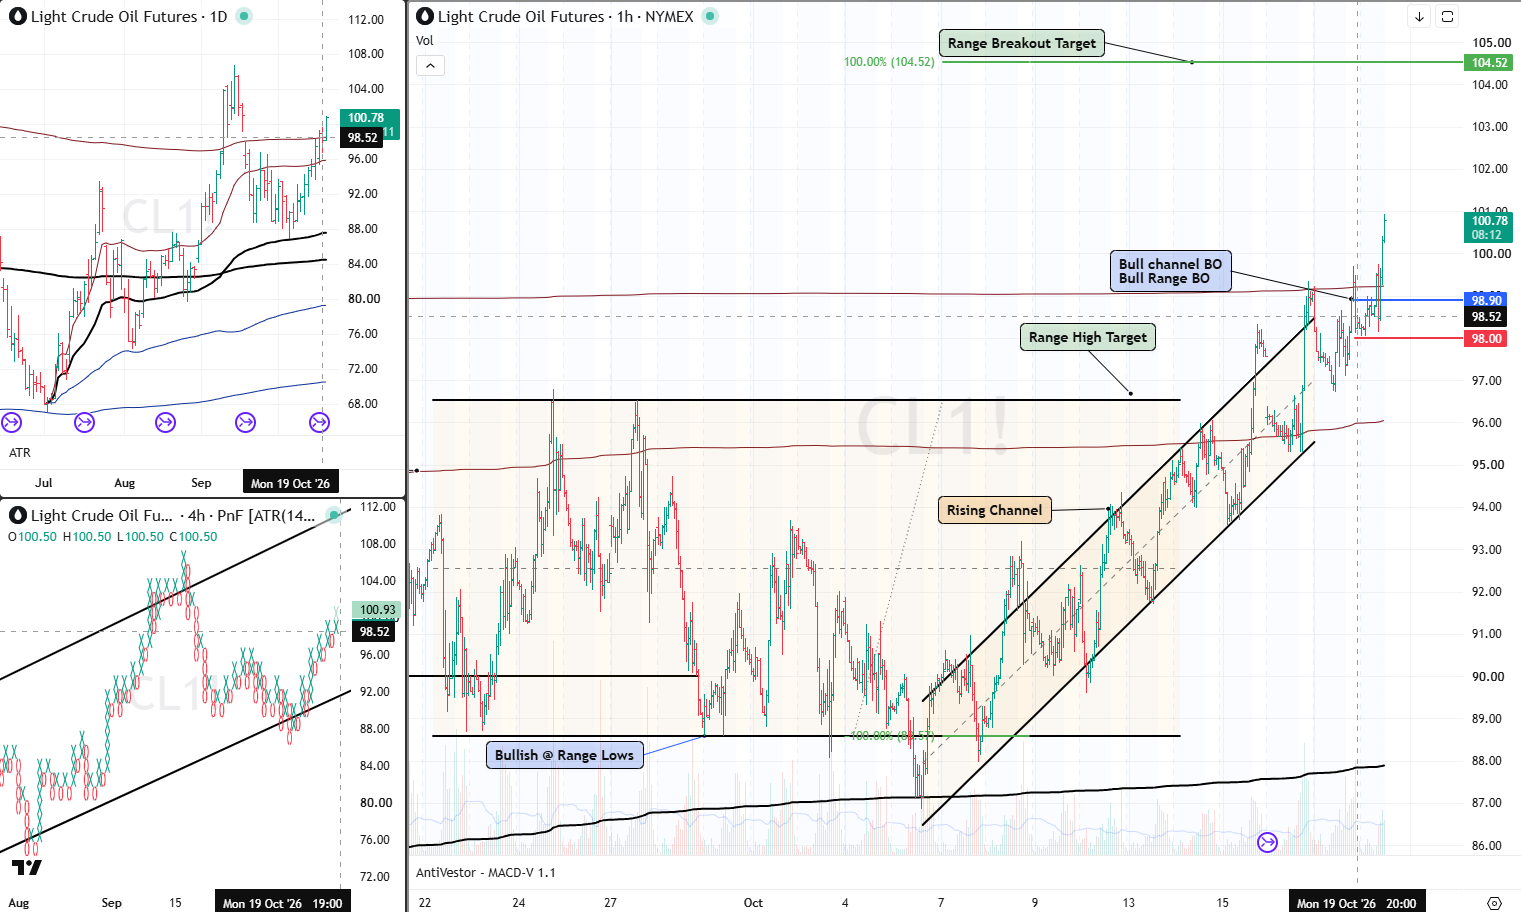Select the Range Breakout Target annotation label
Image resolution: width=1521 pixels, height=912 pixels.
1021,43
